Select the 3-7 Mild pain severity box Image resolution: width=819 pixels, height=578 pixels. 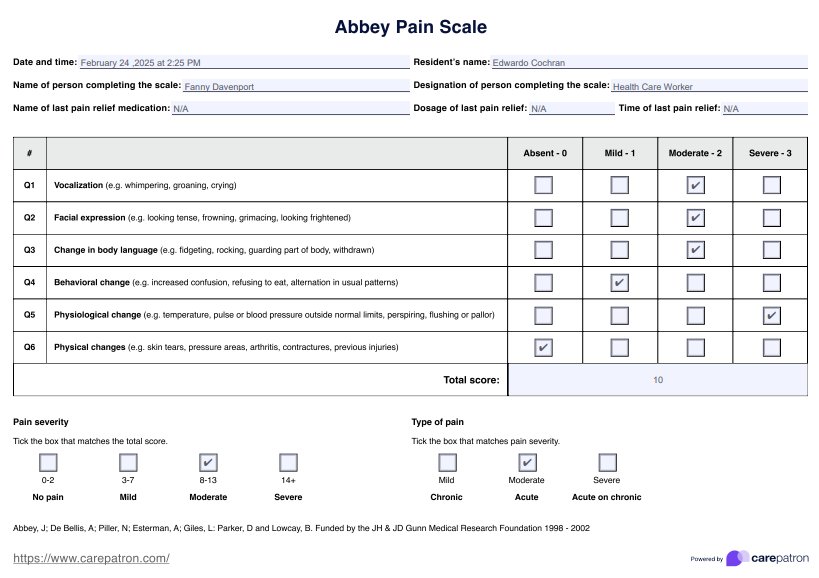click(128, 462)
